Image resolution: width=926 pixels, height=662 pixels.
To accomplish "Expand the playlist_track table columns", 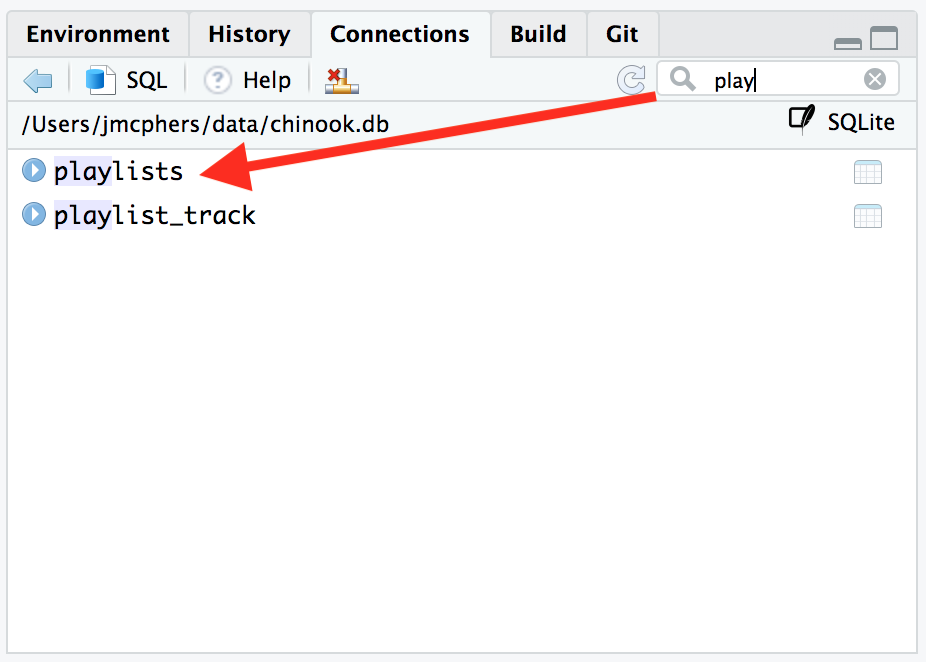I will [34, 214].
